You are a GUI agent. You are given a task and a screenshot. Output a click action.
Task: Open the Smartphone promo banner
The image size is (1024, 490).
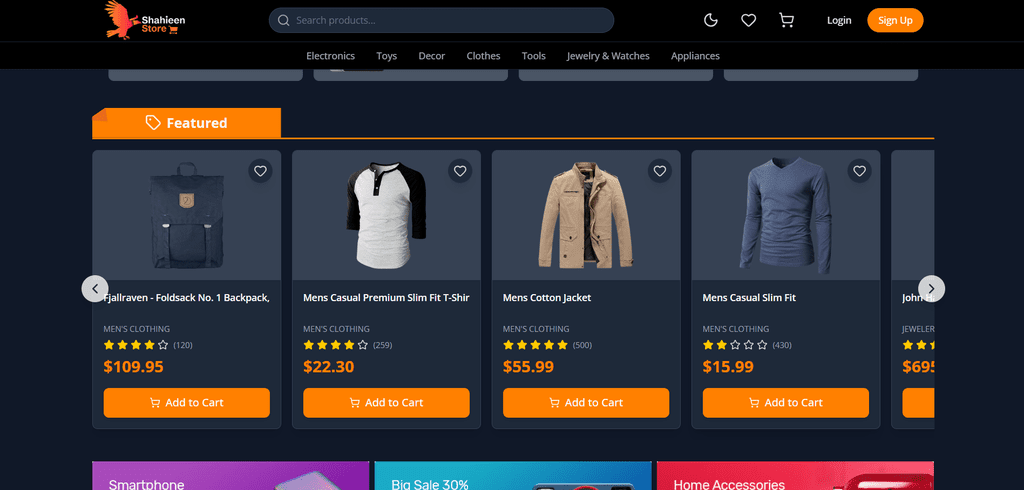(231, 476)
